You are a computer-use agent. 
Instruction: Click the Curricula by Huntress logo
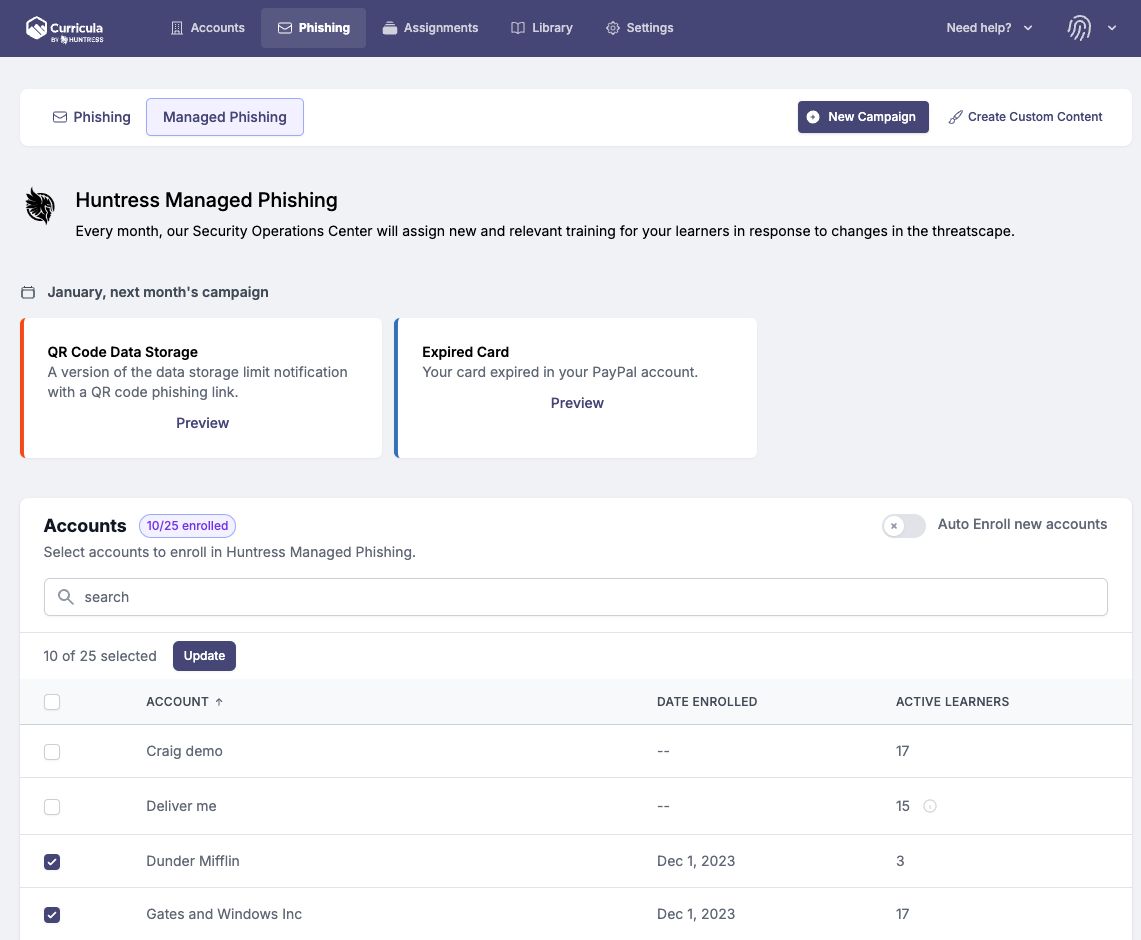[x=64, y=29]
